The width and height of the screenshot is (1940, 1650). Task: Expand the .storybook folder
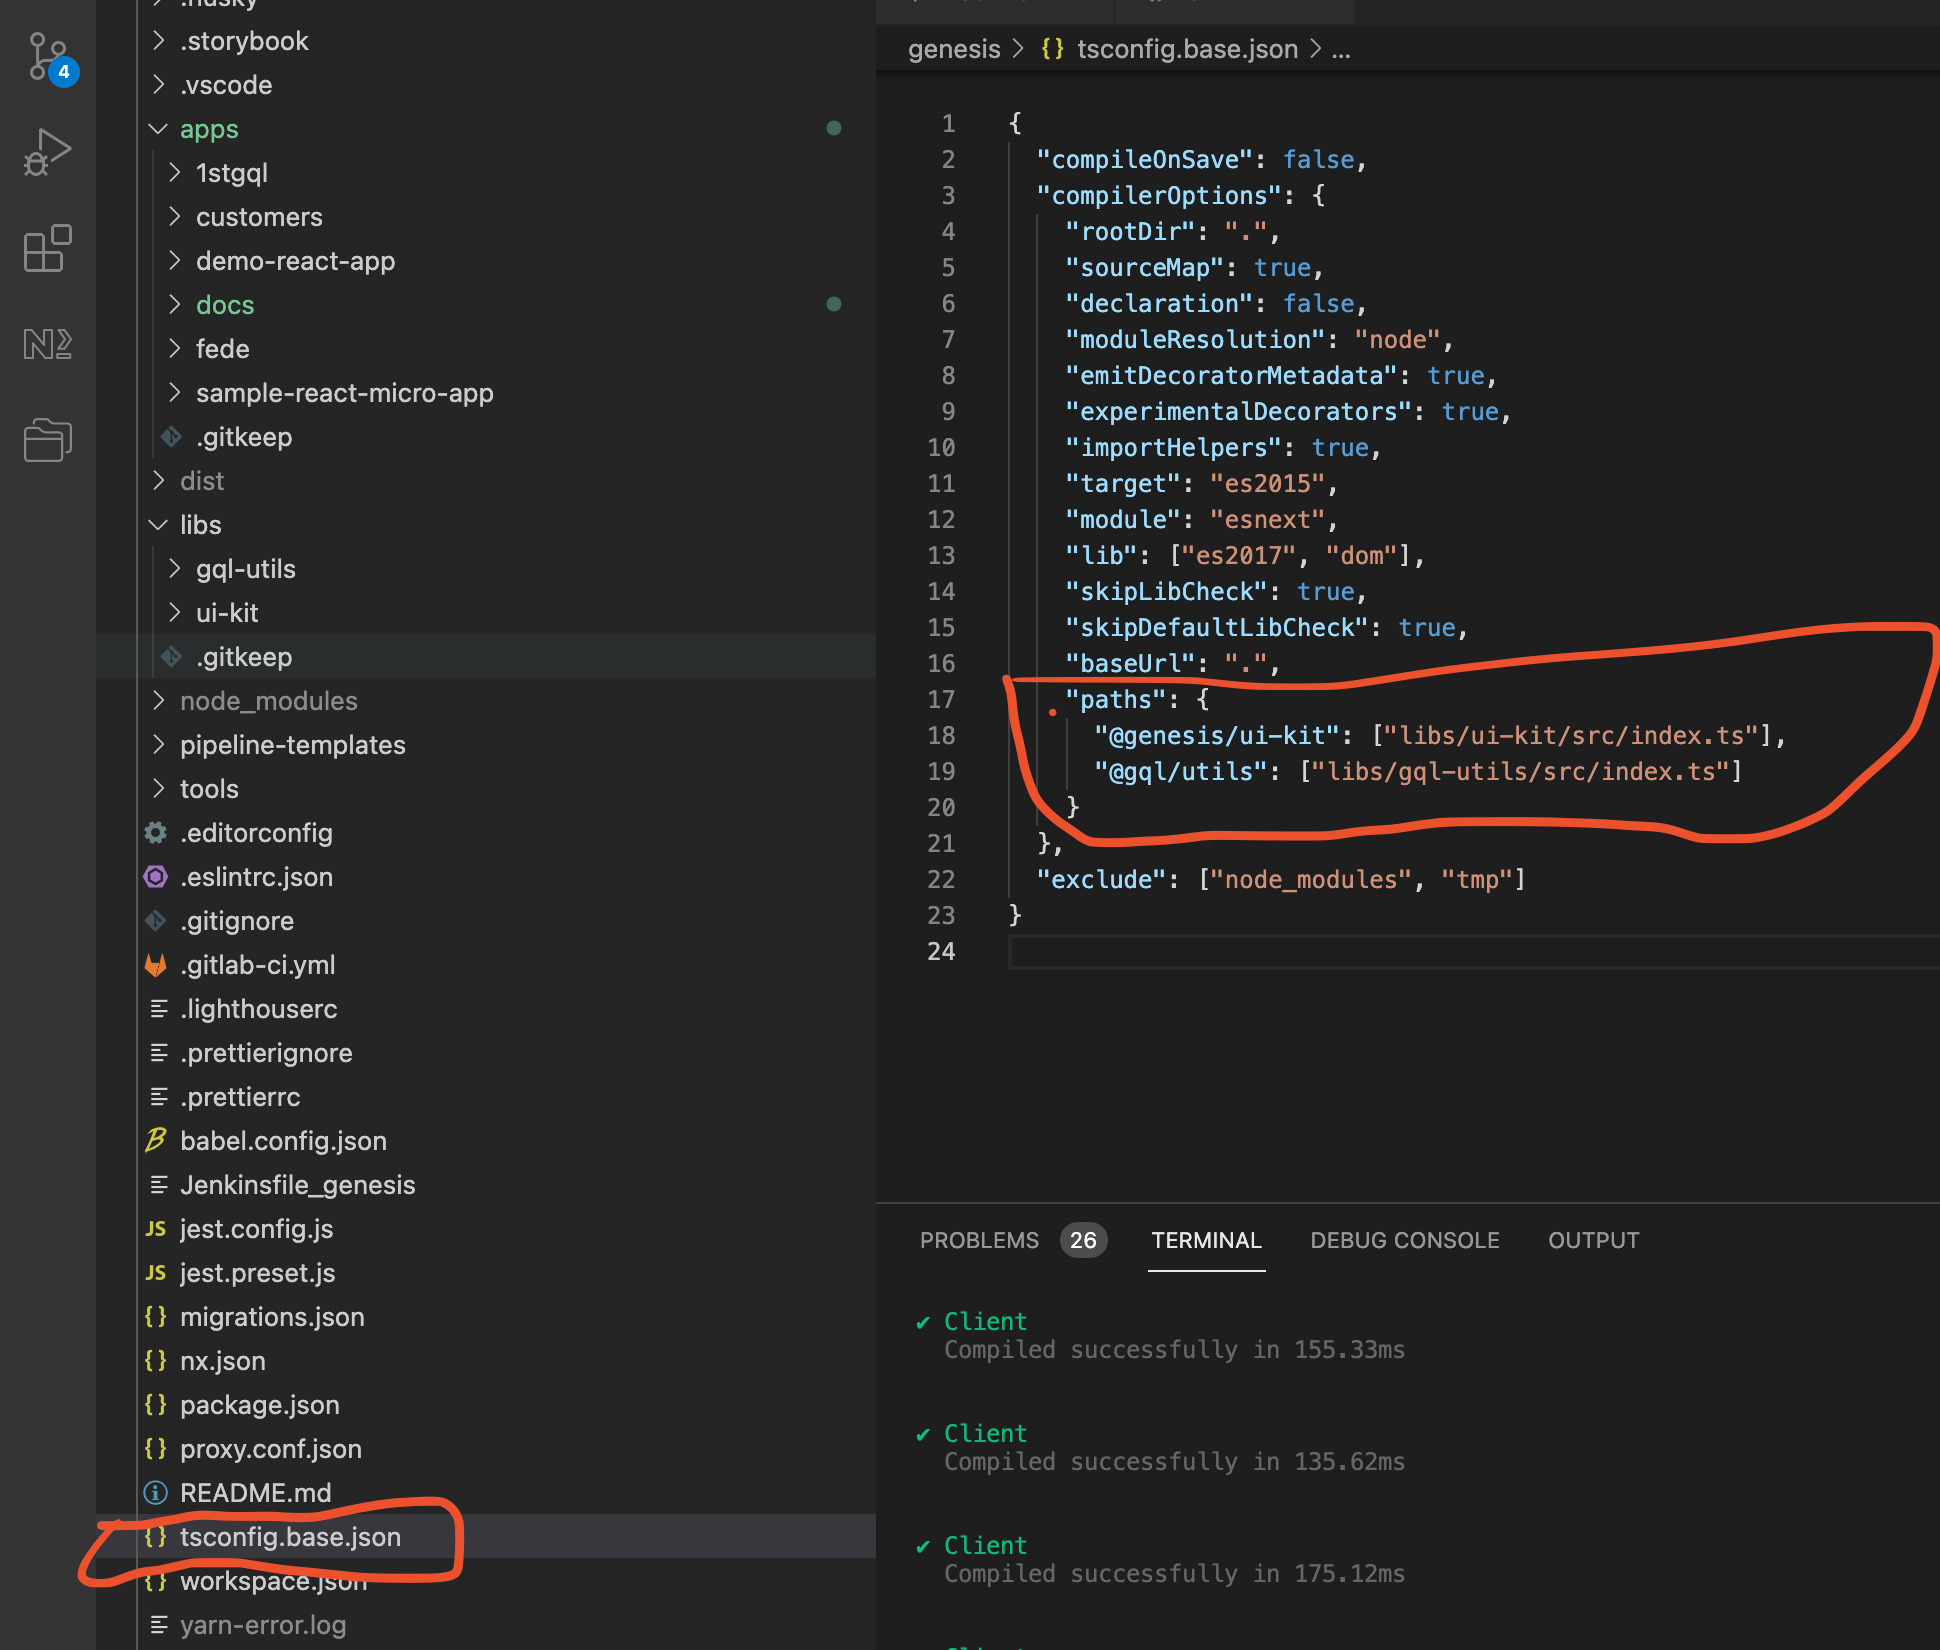click(x=158, y=40)
